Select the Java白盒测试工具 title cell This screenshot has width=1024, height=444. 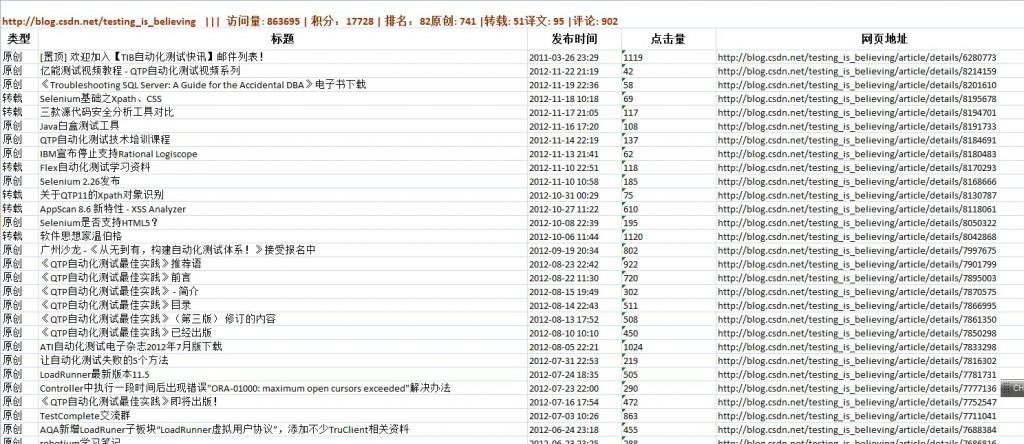[283, 126]
